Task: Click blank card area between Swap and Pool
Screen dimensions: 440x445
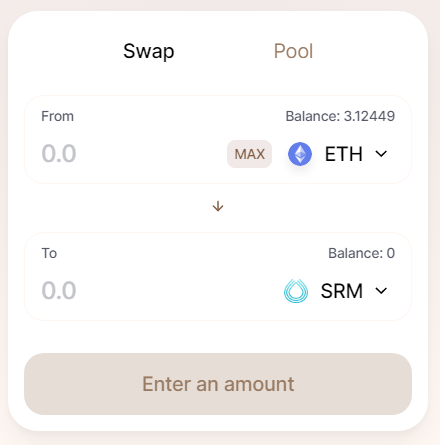Action: pyautogui.click(x=223, y=51)
